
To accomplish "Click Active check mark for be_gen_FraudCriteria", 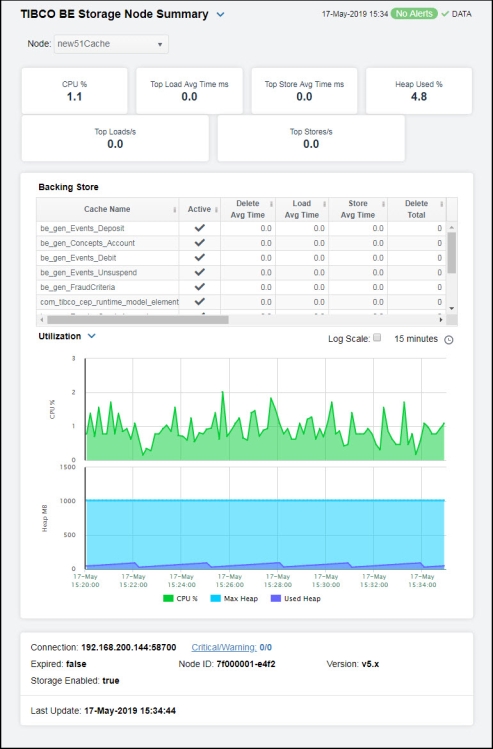I will 200,288.
